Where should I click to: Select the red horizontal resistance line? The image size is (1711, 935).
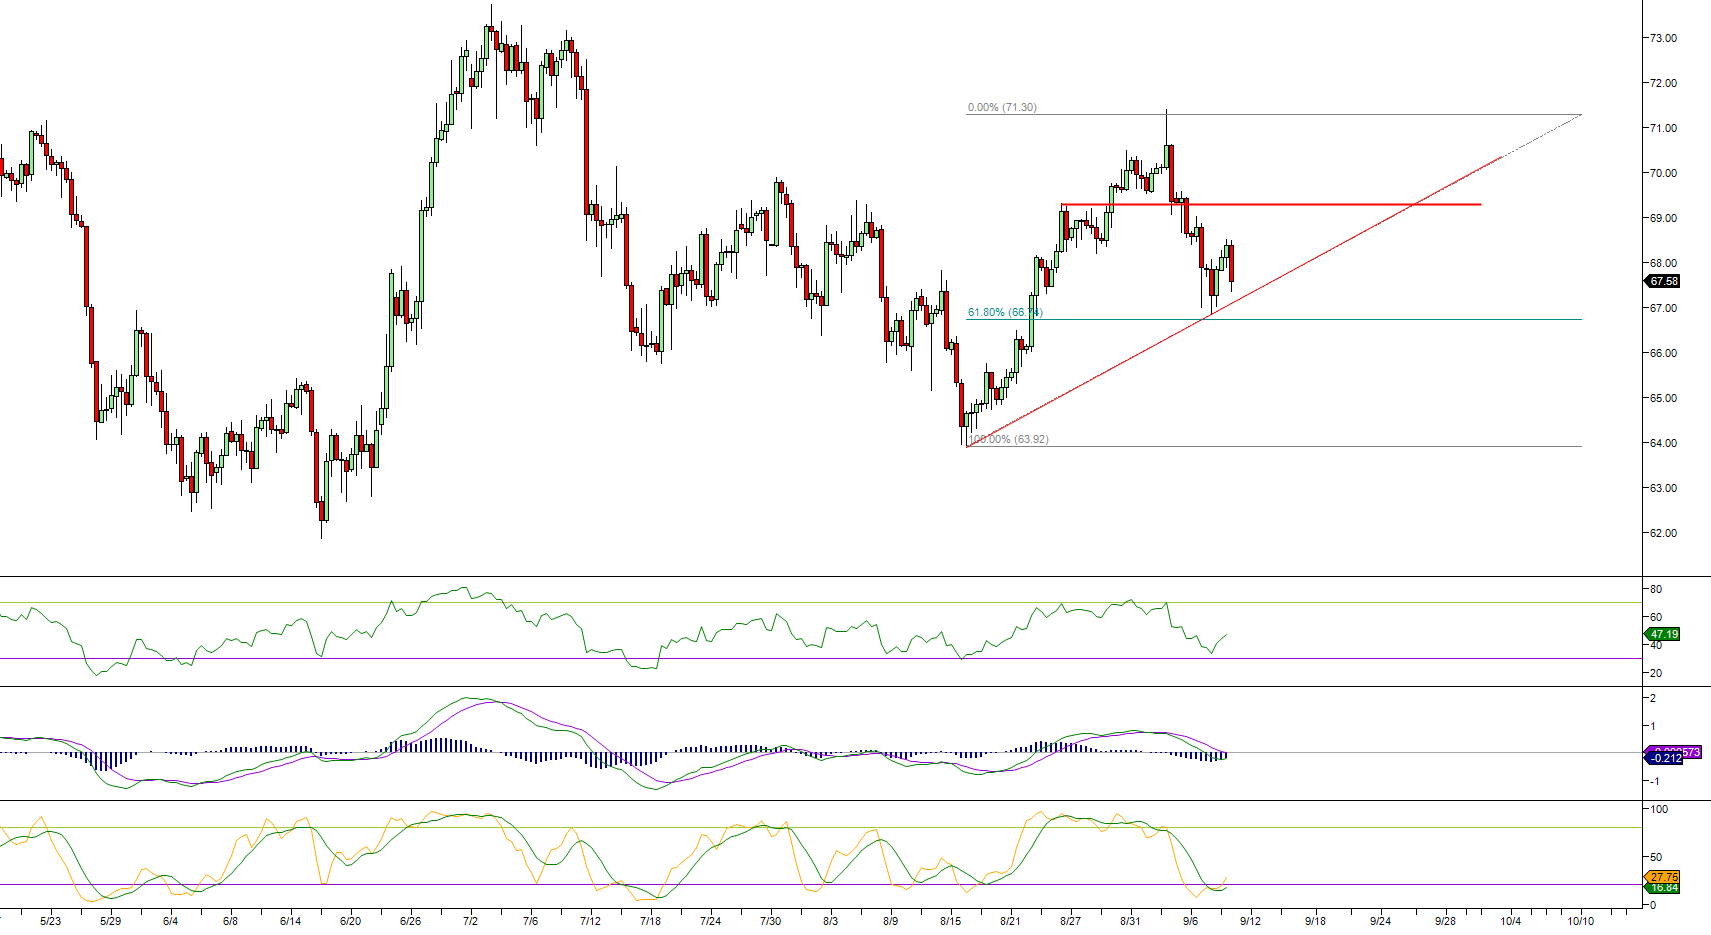[x=1300, y=204]
